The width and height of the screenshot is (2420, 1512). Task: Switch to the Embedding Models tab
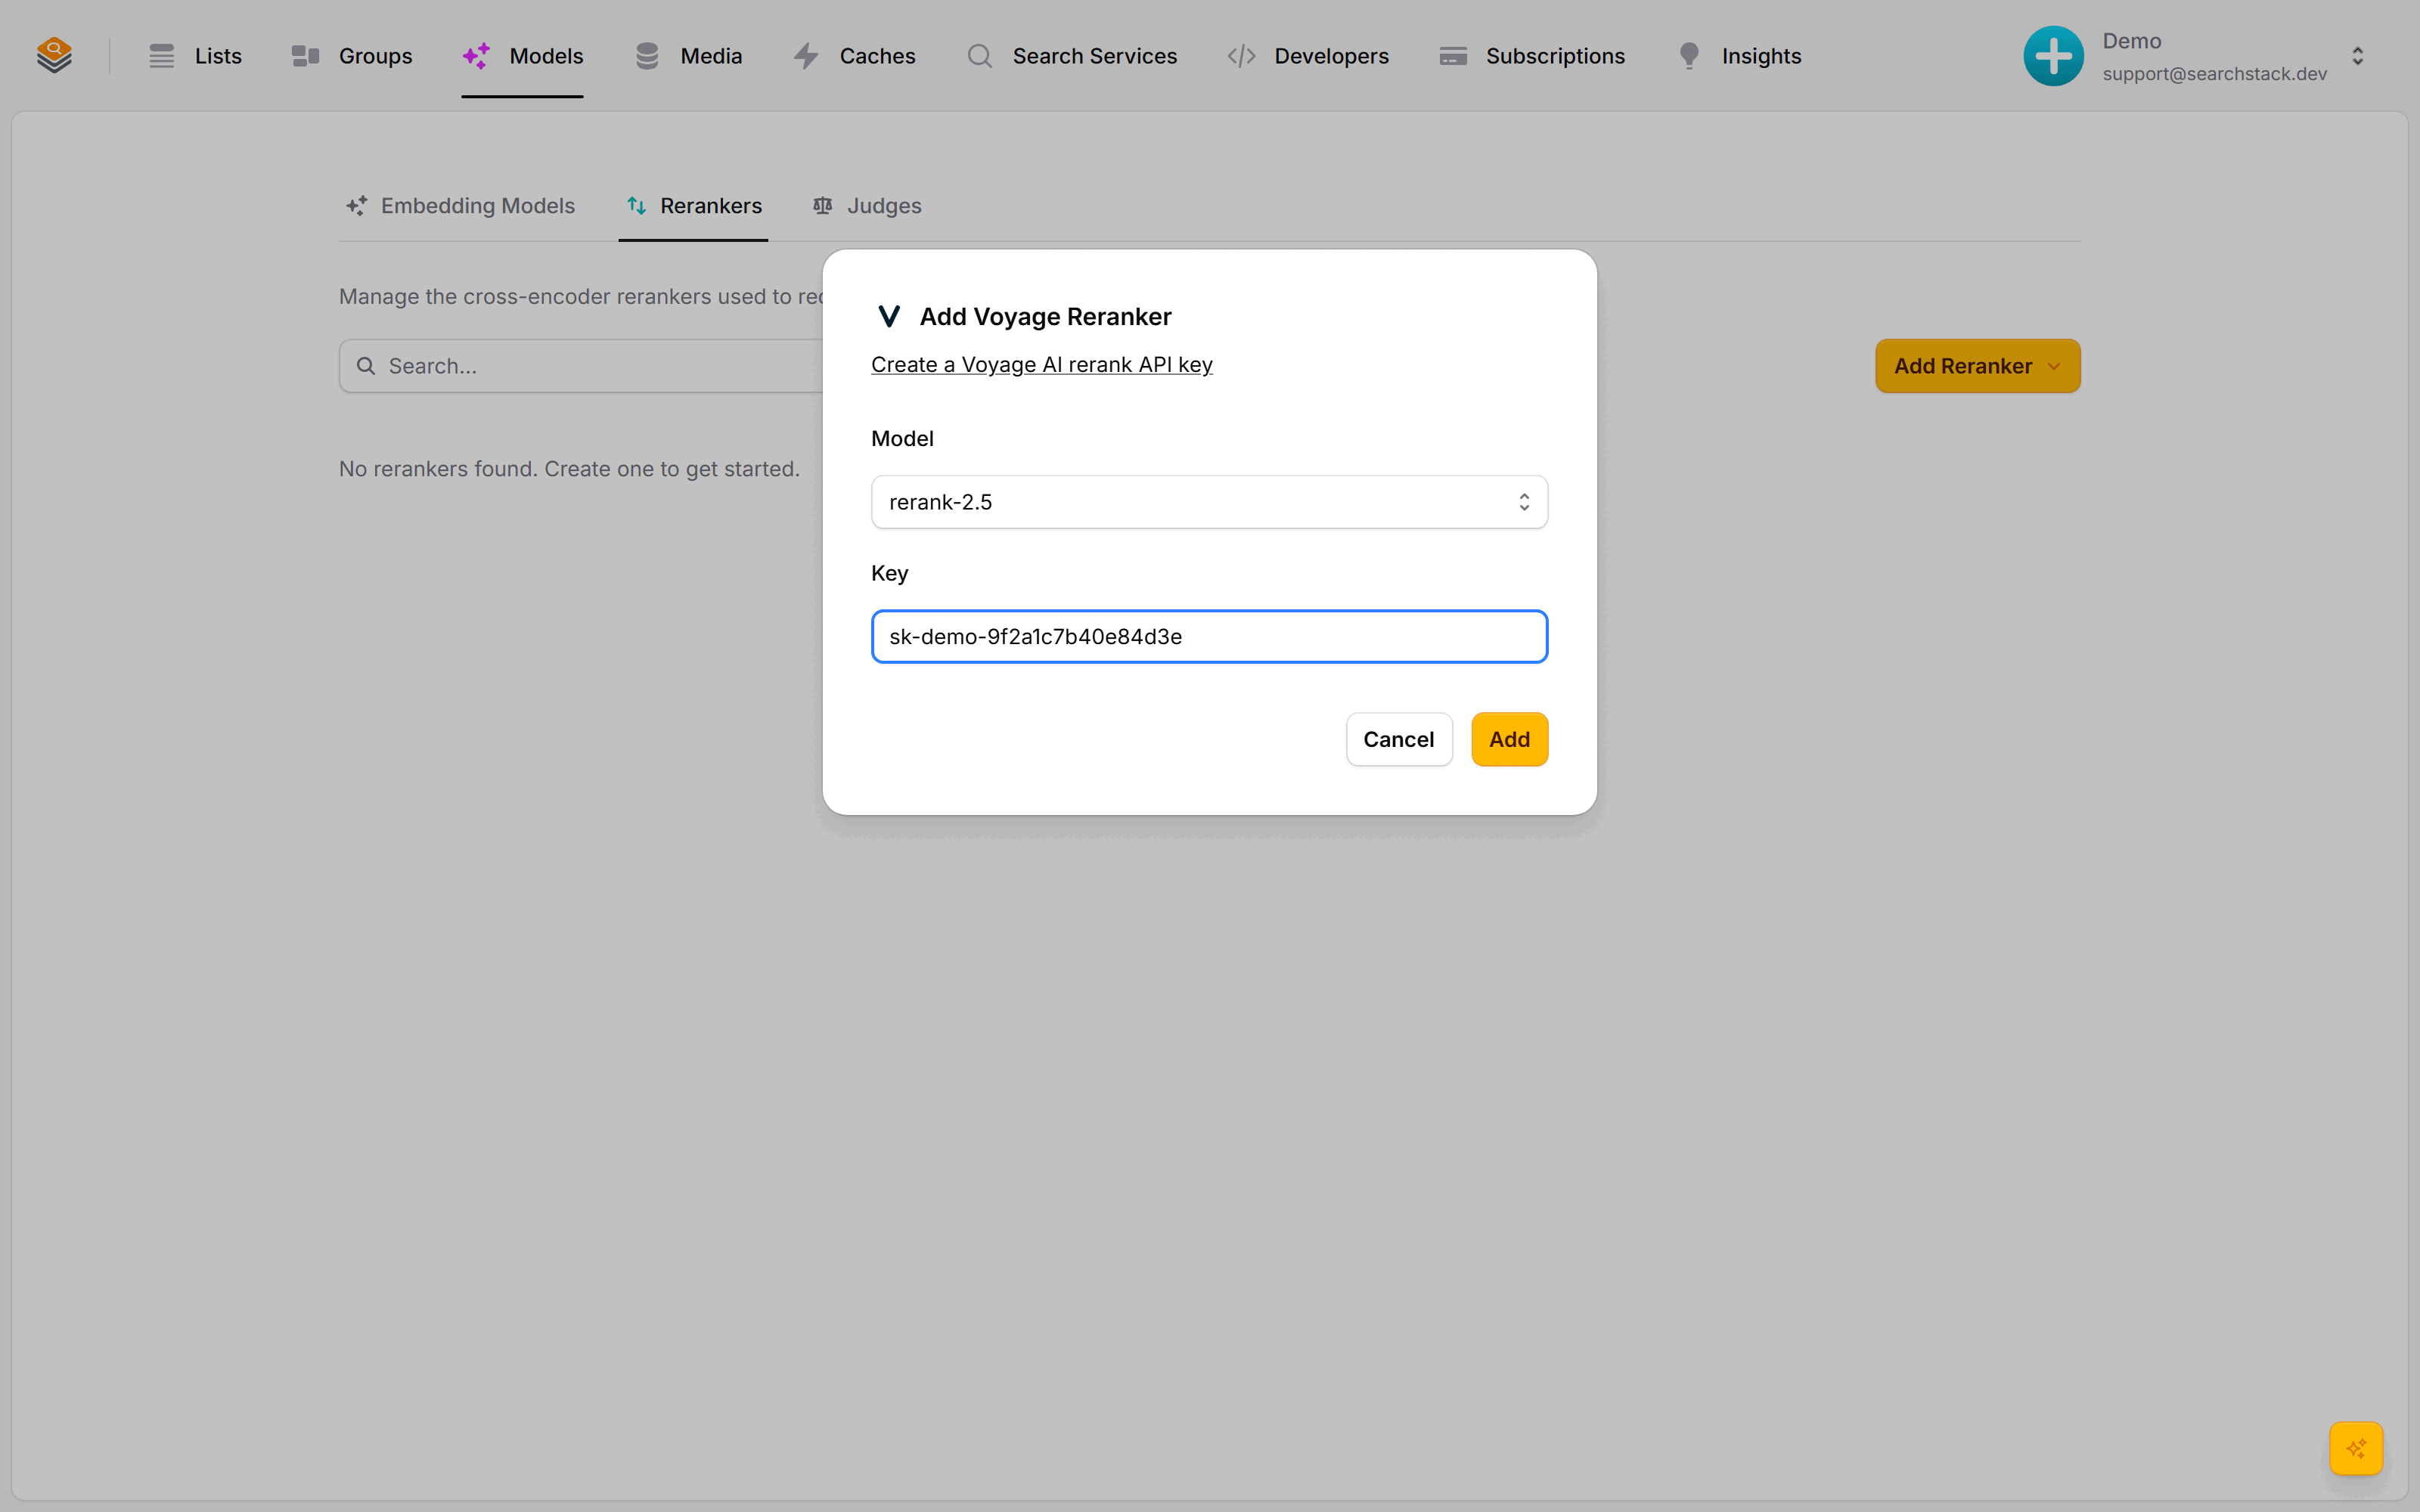coord(460,206)
